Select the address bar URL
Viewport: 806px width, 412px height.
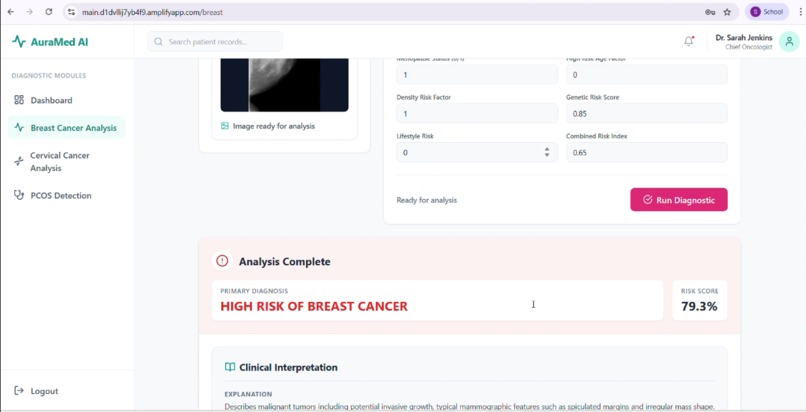(x=152, y=12)
